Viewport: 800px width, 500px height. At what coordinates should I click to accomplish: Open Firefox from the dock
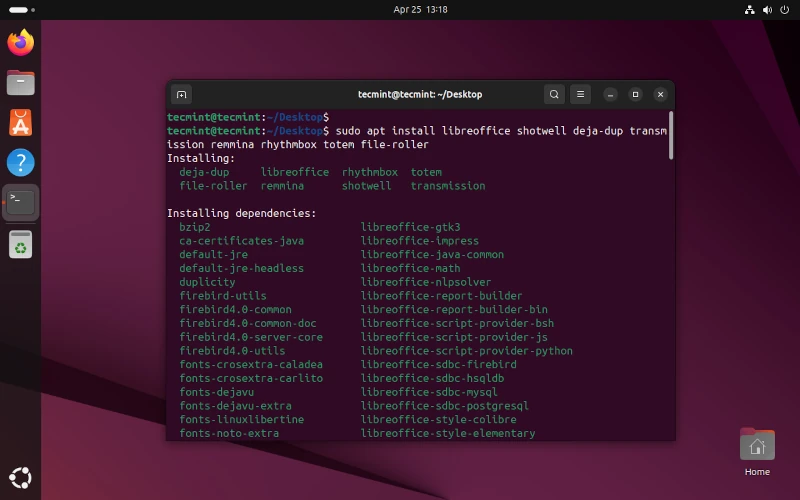point(20,42)
